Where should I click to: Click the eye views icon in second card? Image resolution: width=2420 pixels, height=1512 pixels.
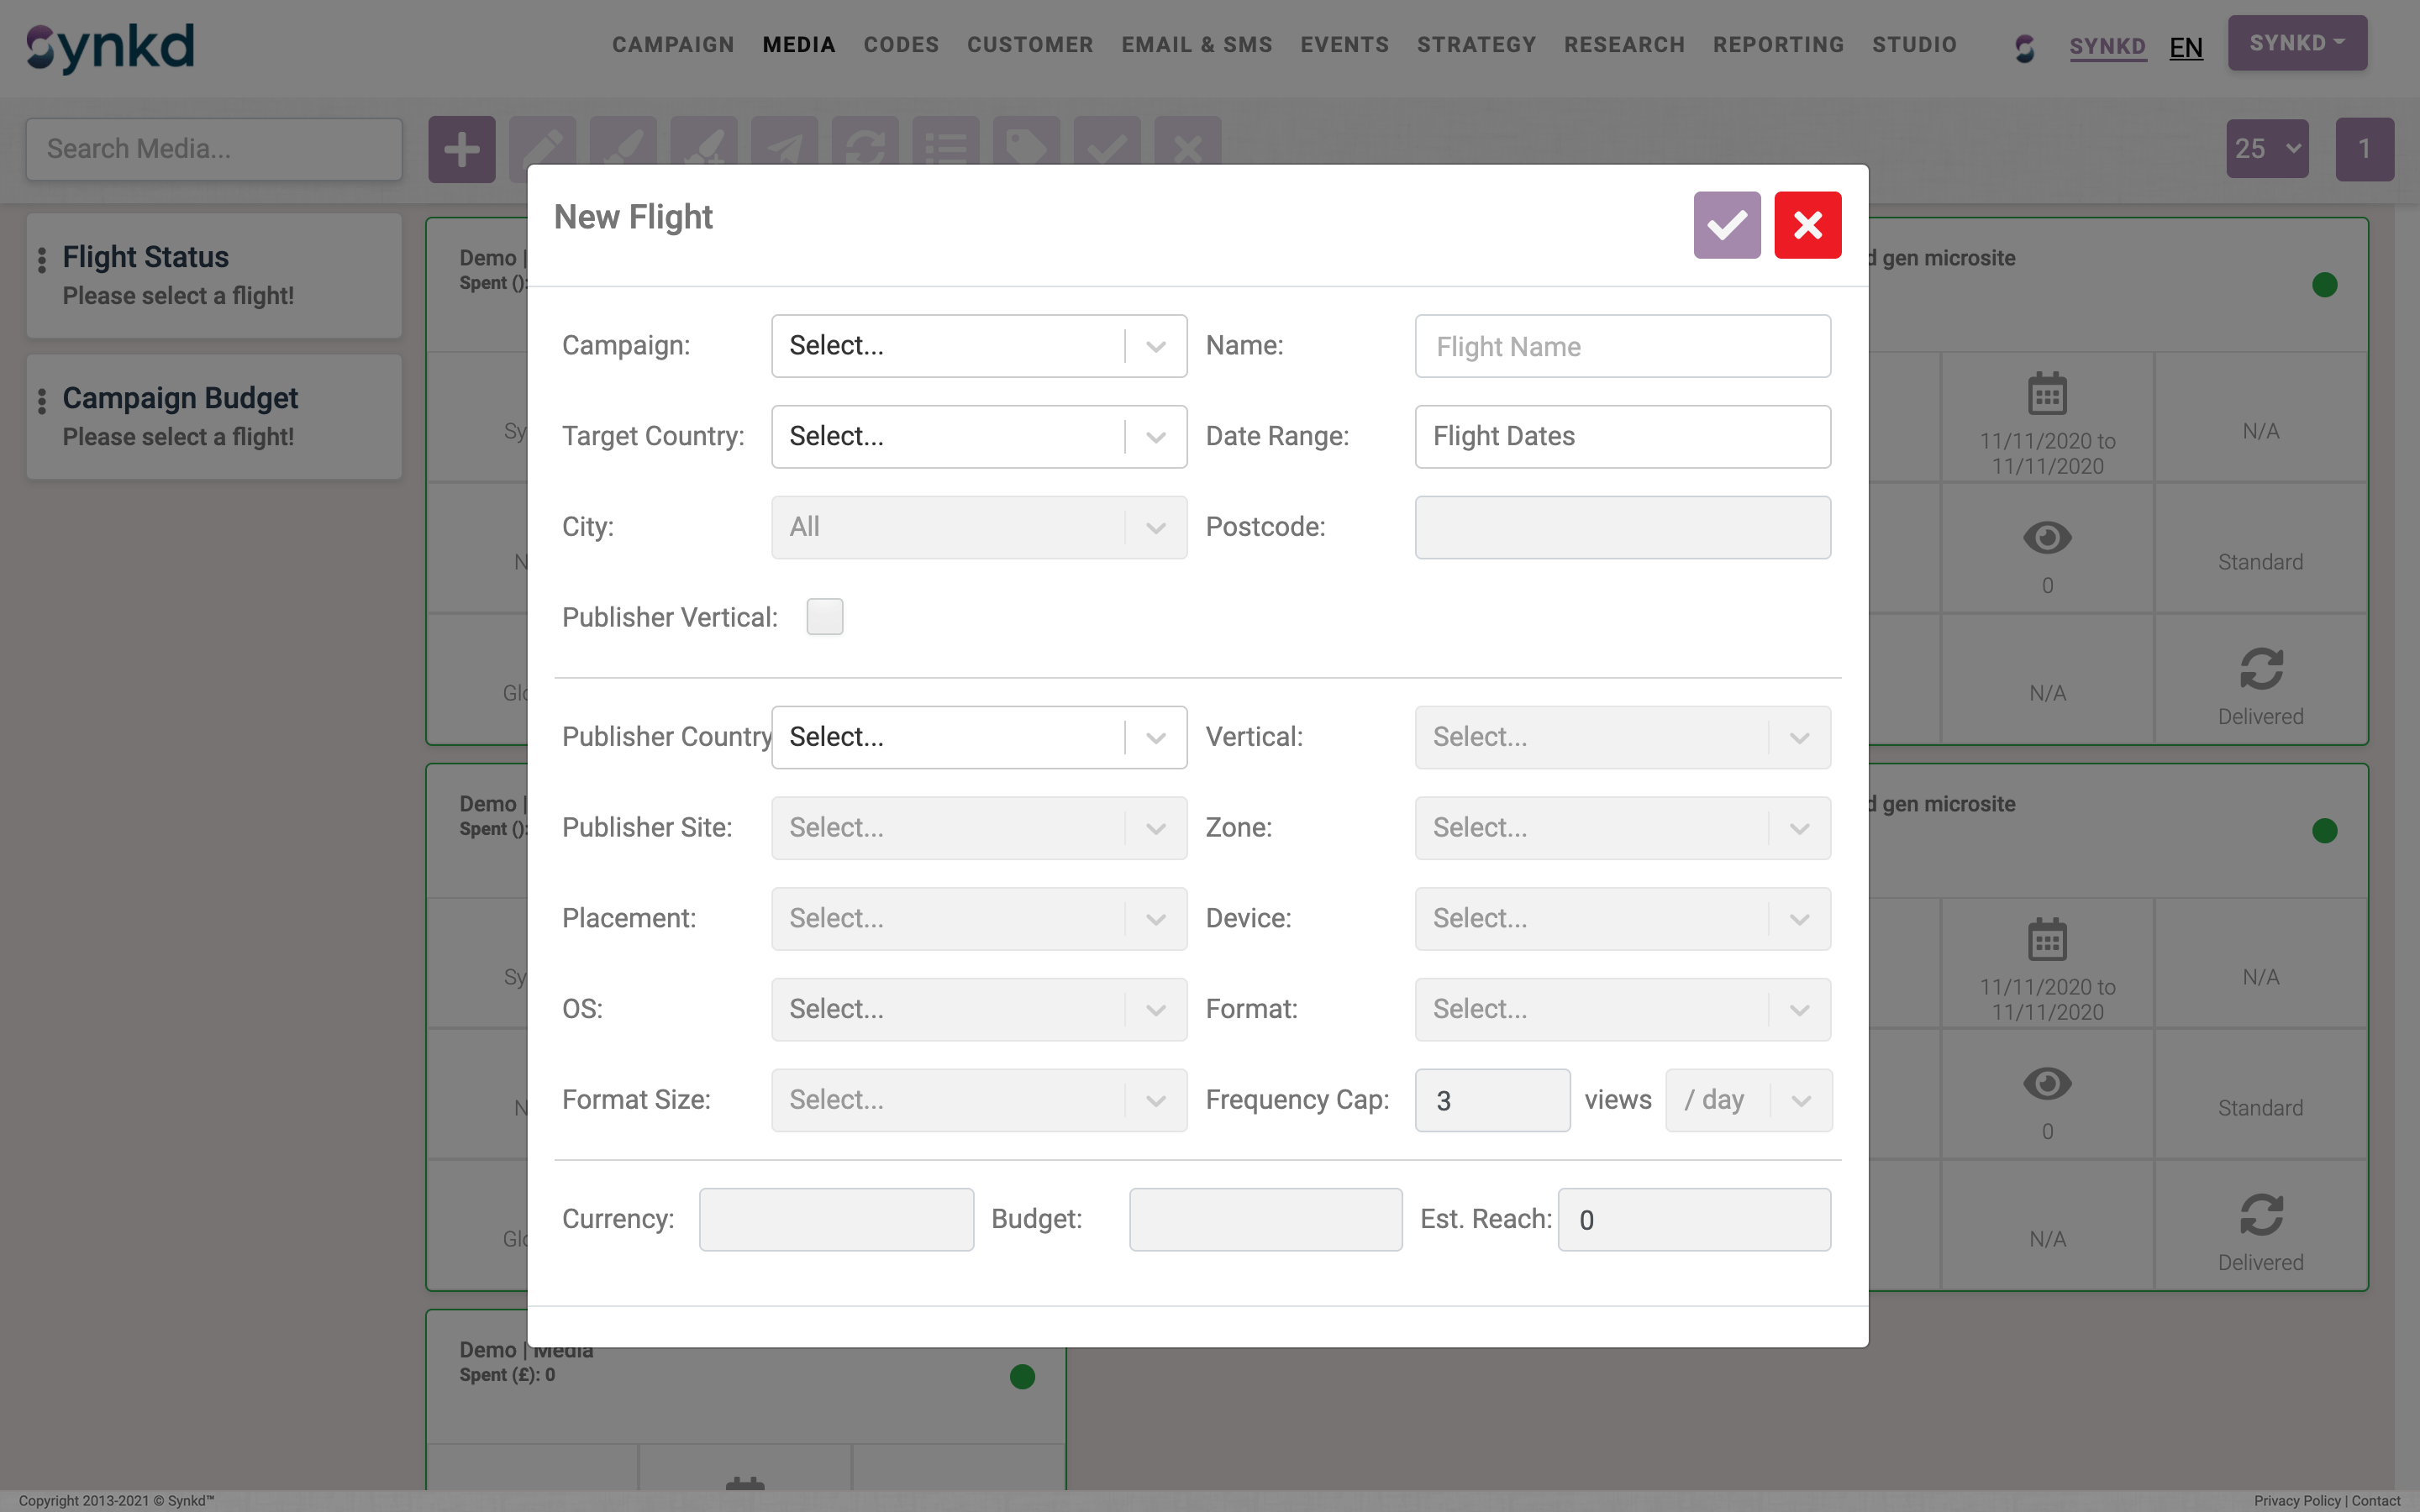pos(2046,1084)
